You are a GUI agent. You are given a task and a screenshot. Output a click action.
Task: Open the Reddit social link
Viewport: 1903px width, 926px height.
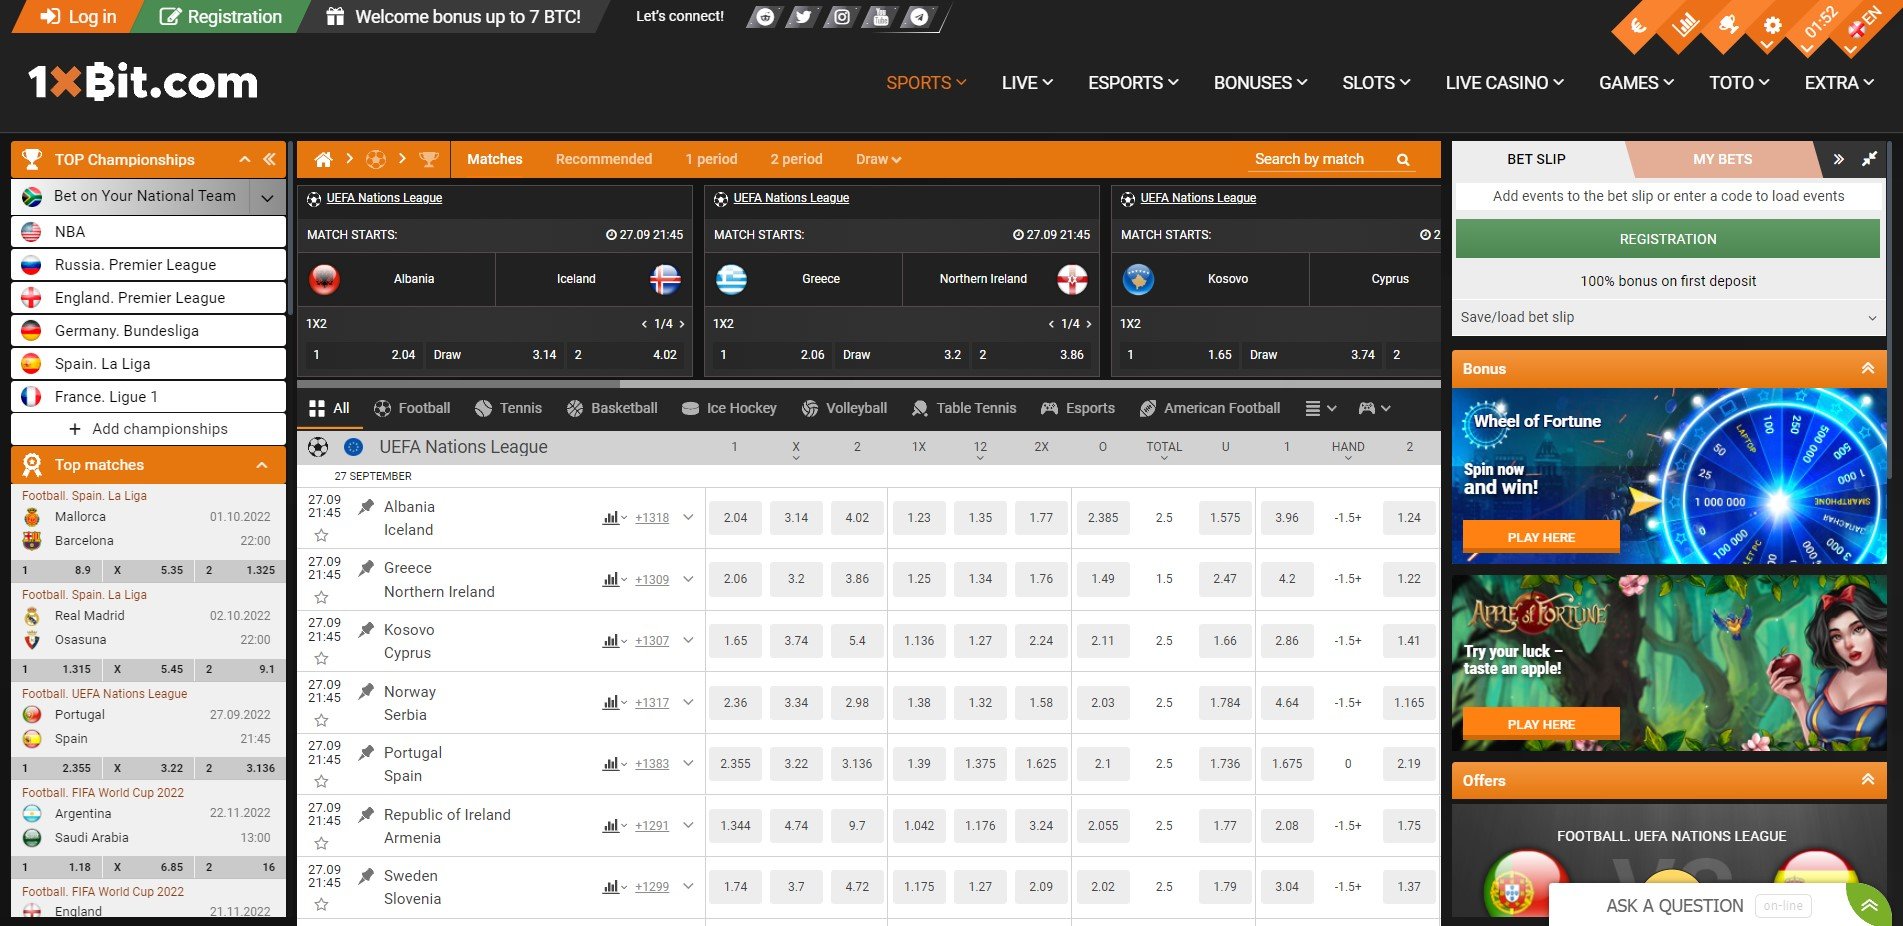pos(765,17)
